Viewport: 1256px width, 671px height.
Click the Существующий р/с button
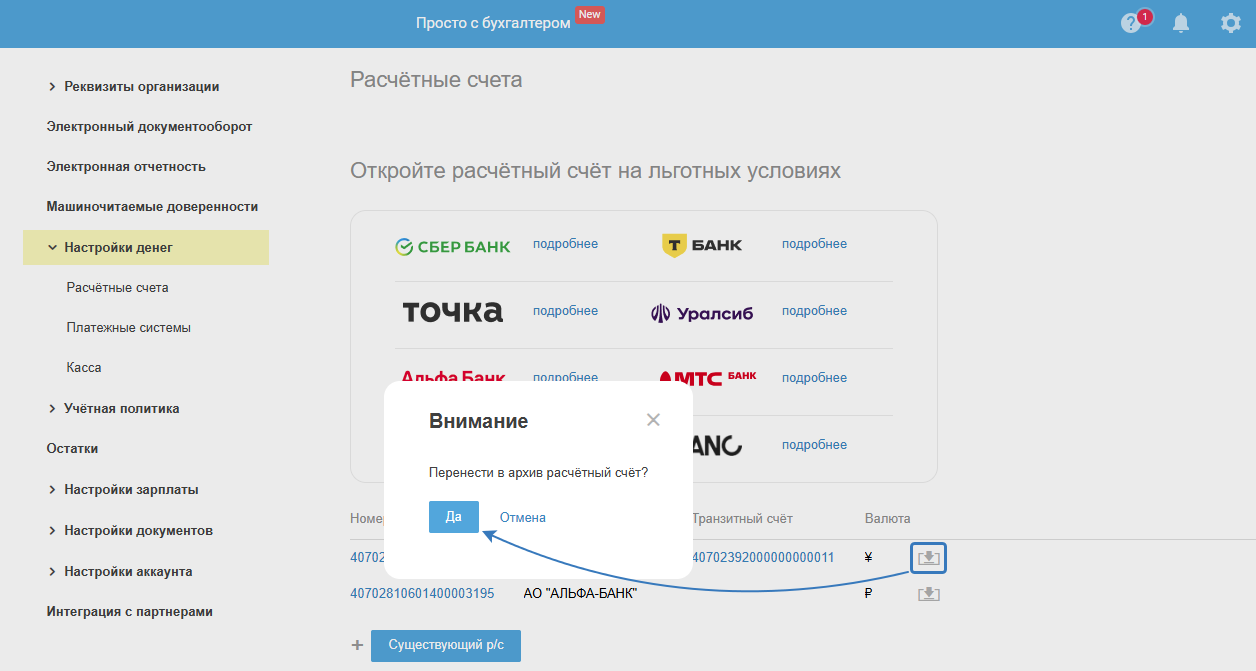pyautogui.click(x=446, y=645)
